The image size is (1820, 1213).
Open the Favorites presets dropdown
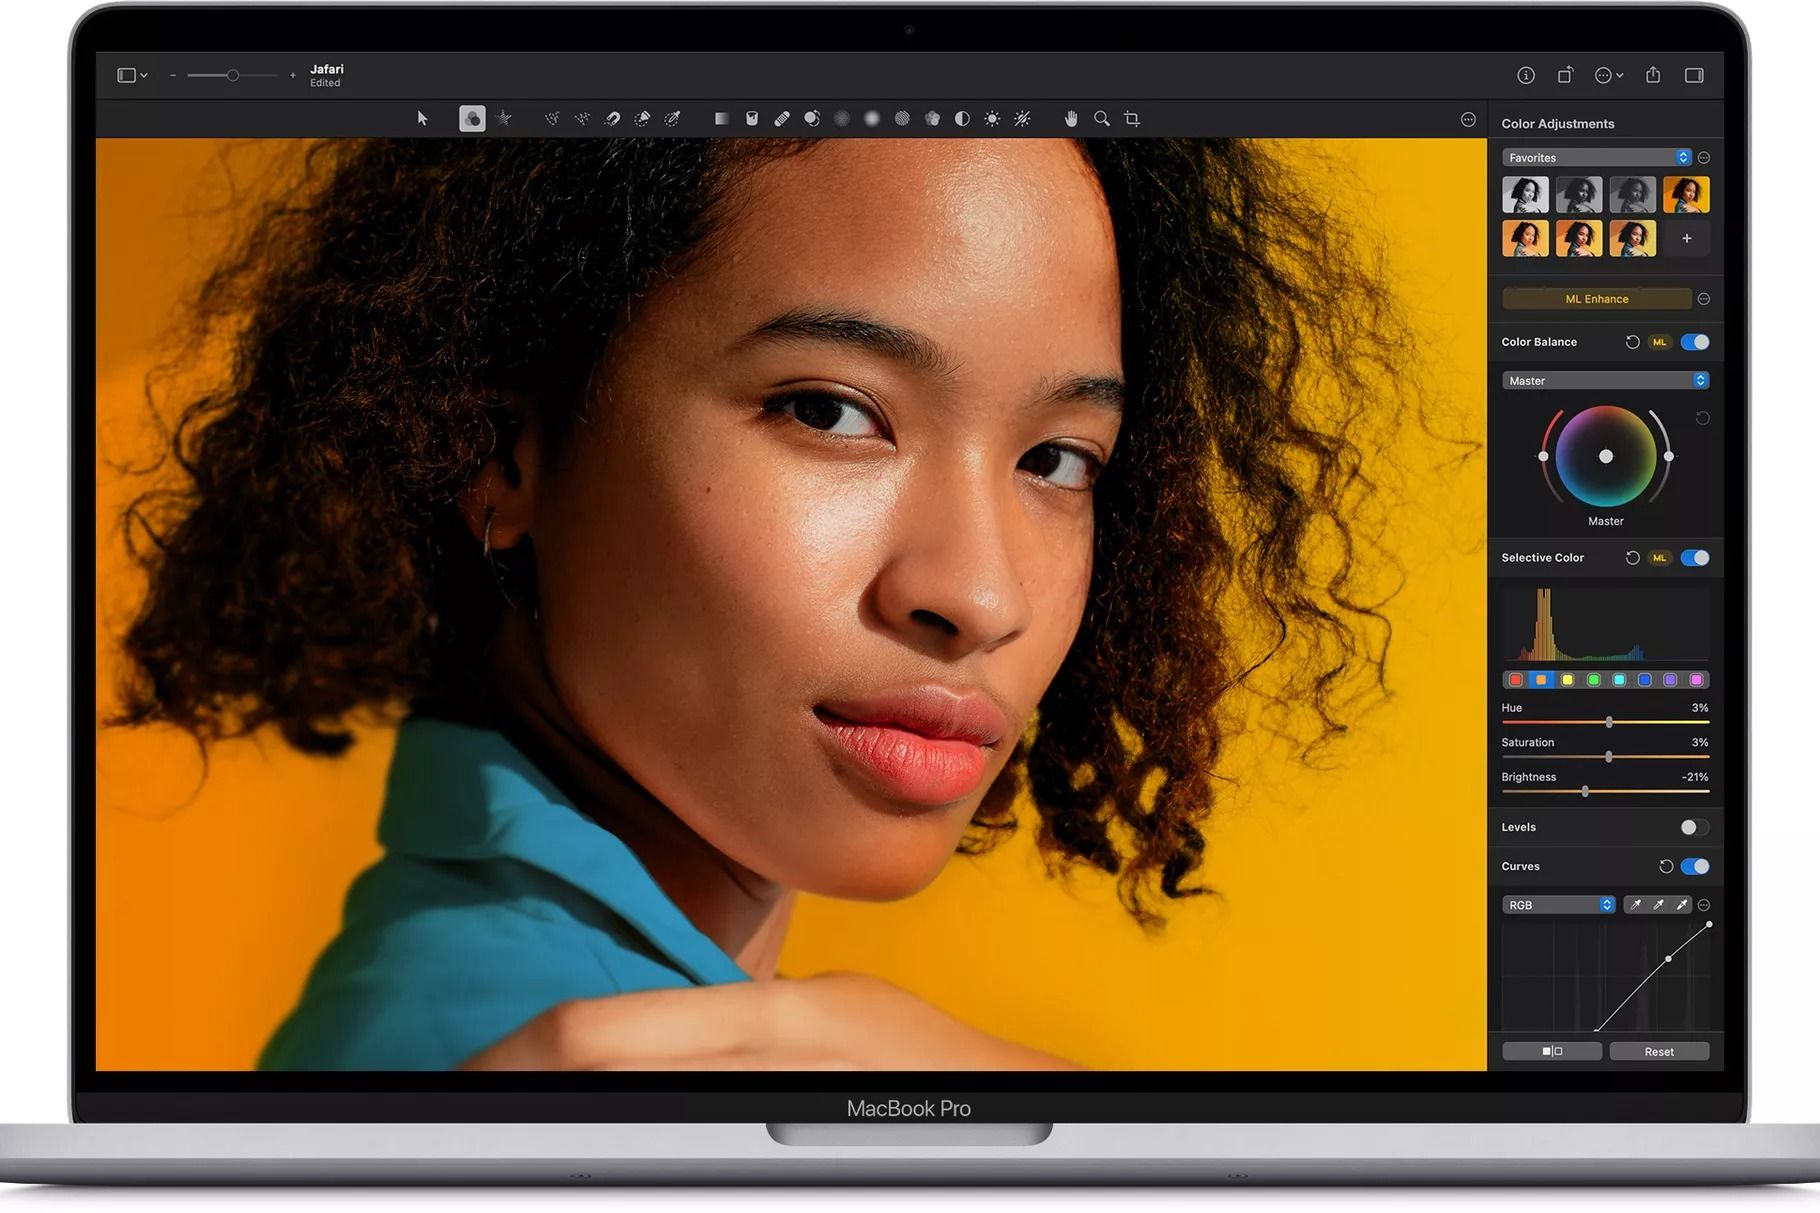pos(1600,157)
